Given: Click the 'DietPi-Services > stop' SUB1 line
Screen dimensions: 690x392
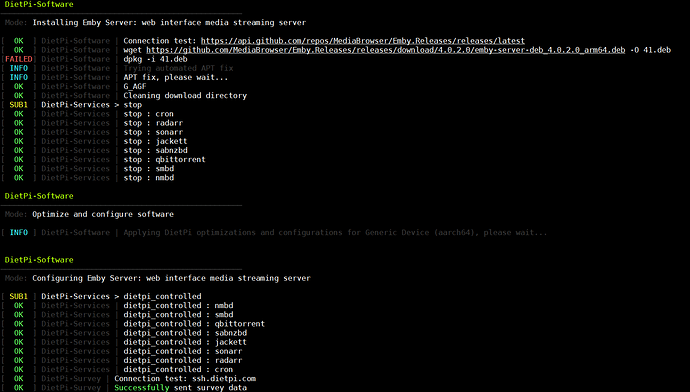Looking at the screenshot, I should (x=92, y=105).
